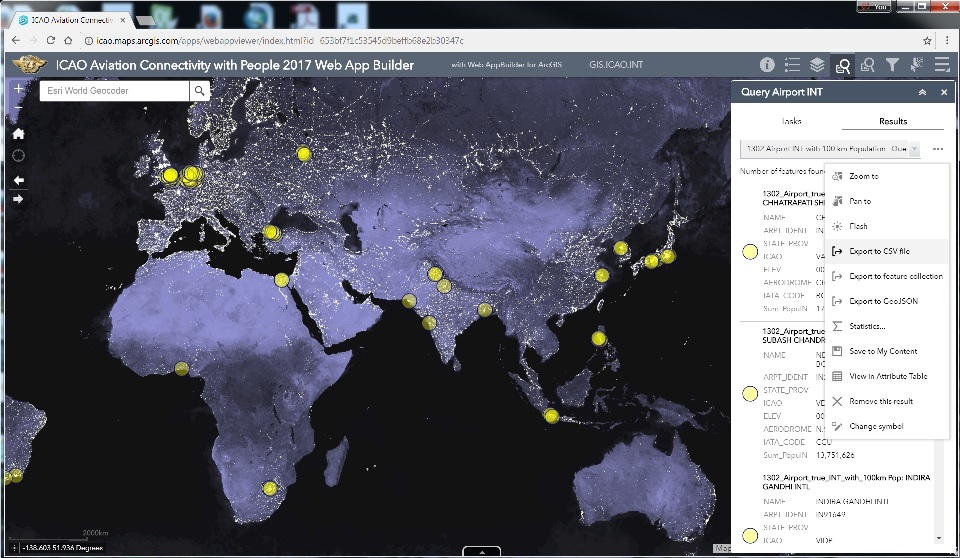Screen dimensions: 960x558
Task: Click the ICAO winged logo
Action: point(29,64)
